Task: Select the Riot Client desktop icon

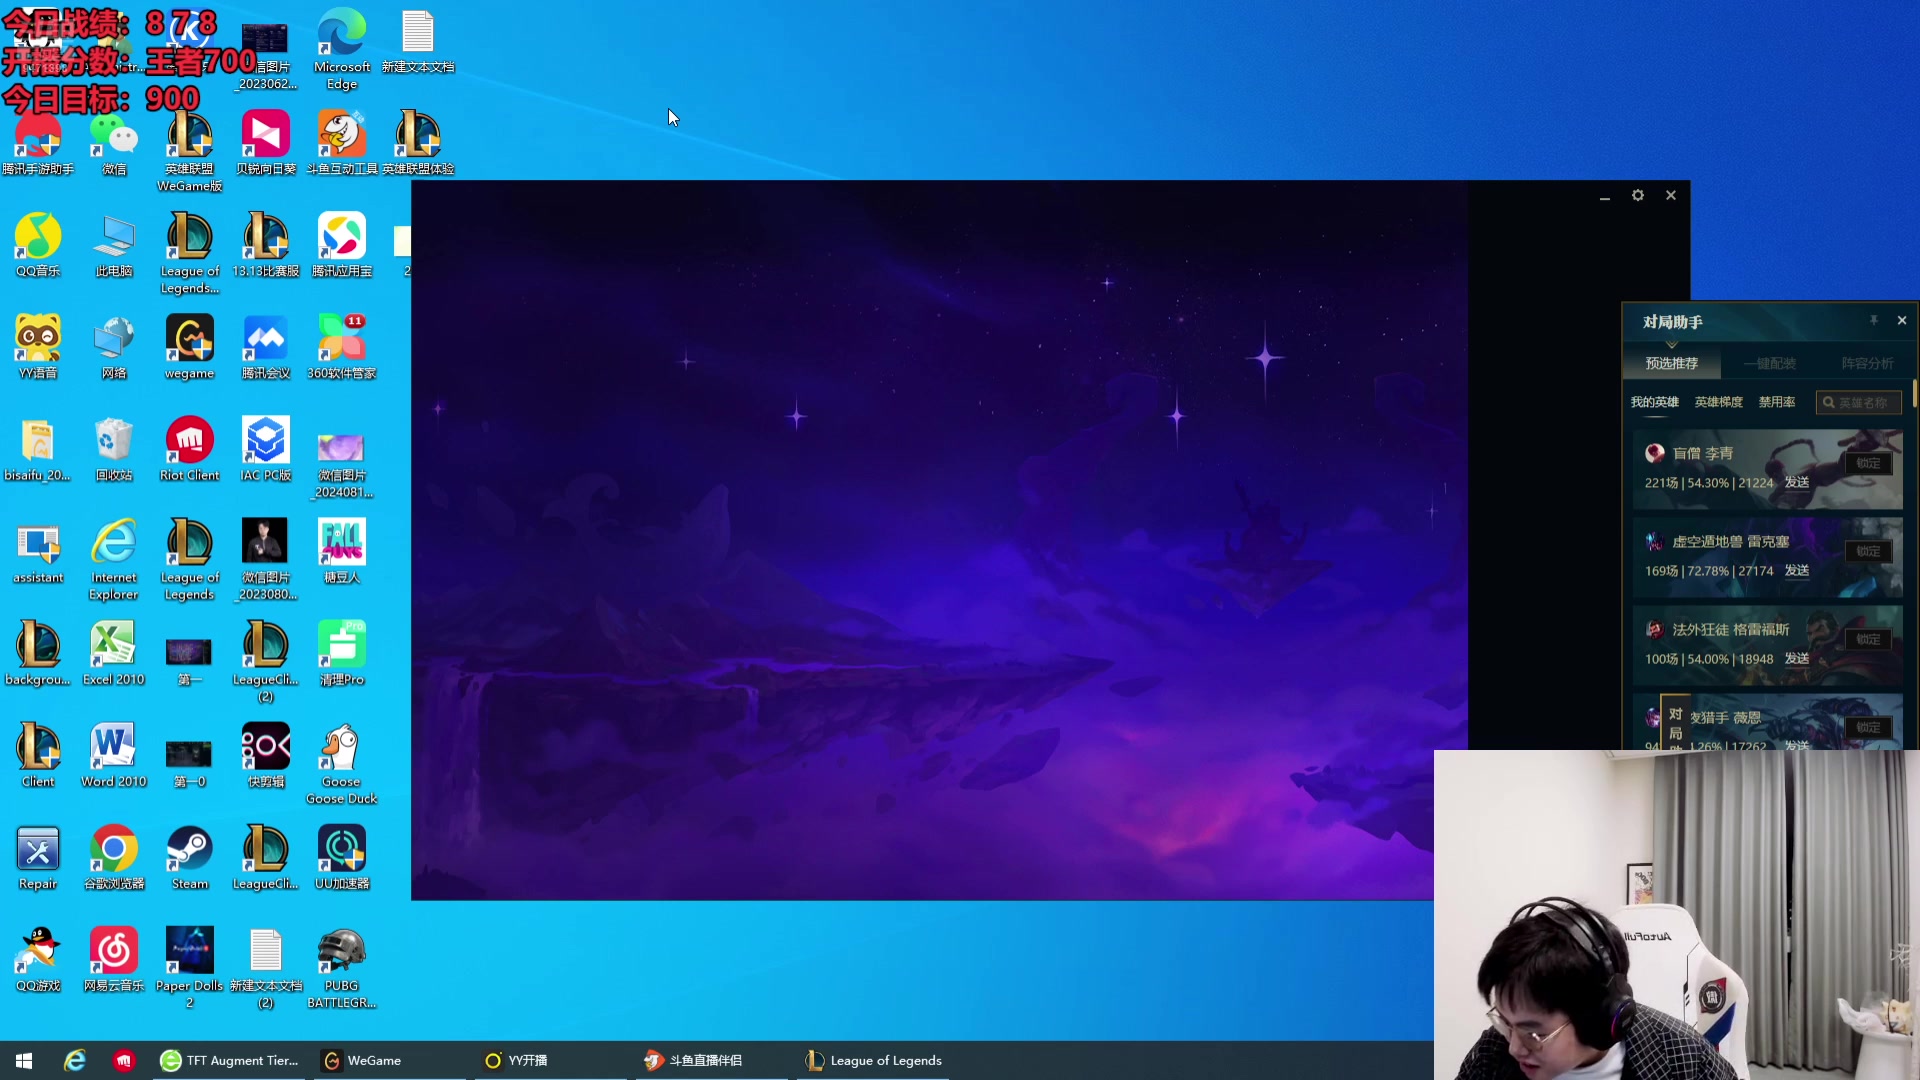Action: (189, 449)
